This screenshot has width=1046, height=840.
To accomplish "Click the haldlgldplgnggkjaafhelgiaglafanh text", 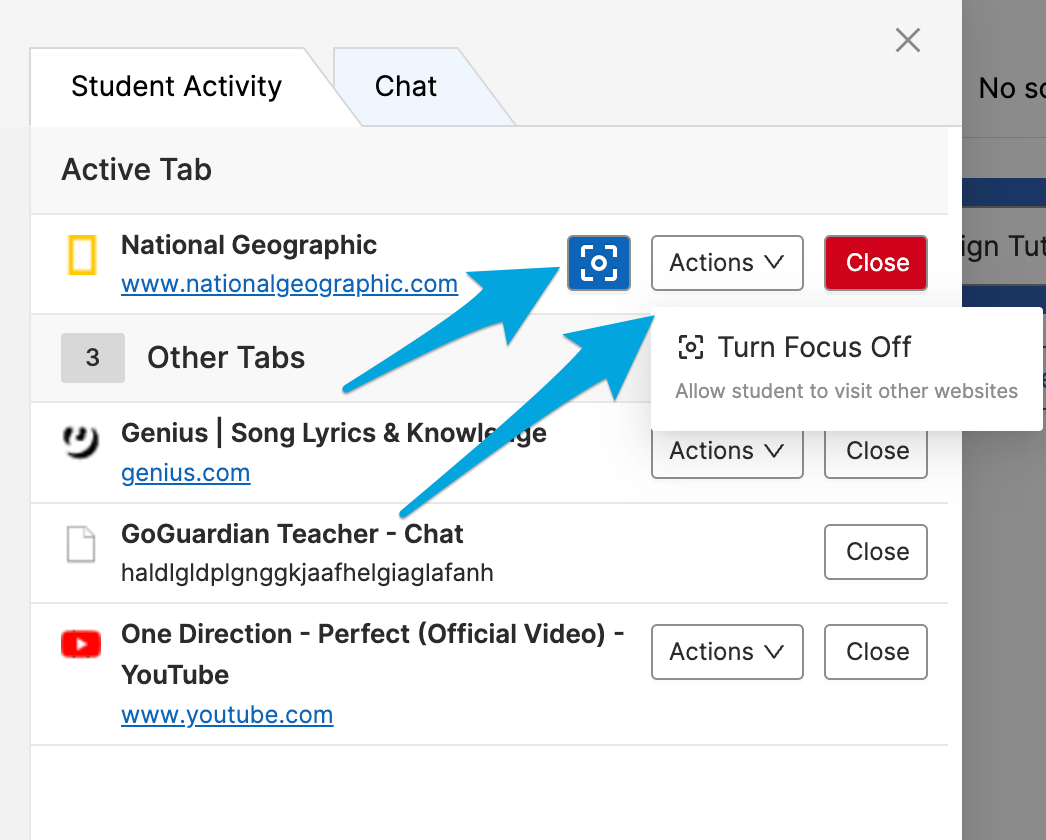I will click(x=308, y=572).
